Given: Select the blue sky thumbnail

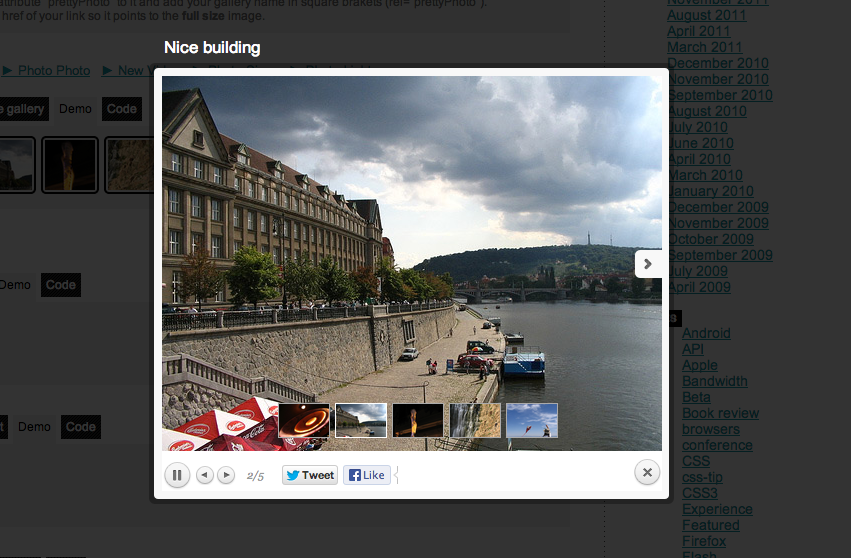Looking at the screenshot, I should [532, 420].
